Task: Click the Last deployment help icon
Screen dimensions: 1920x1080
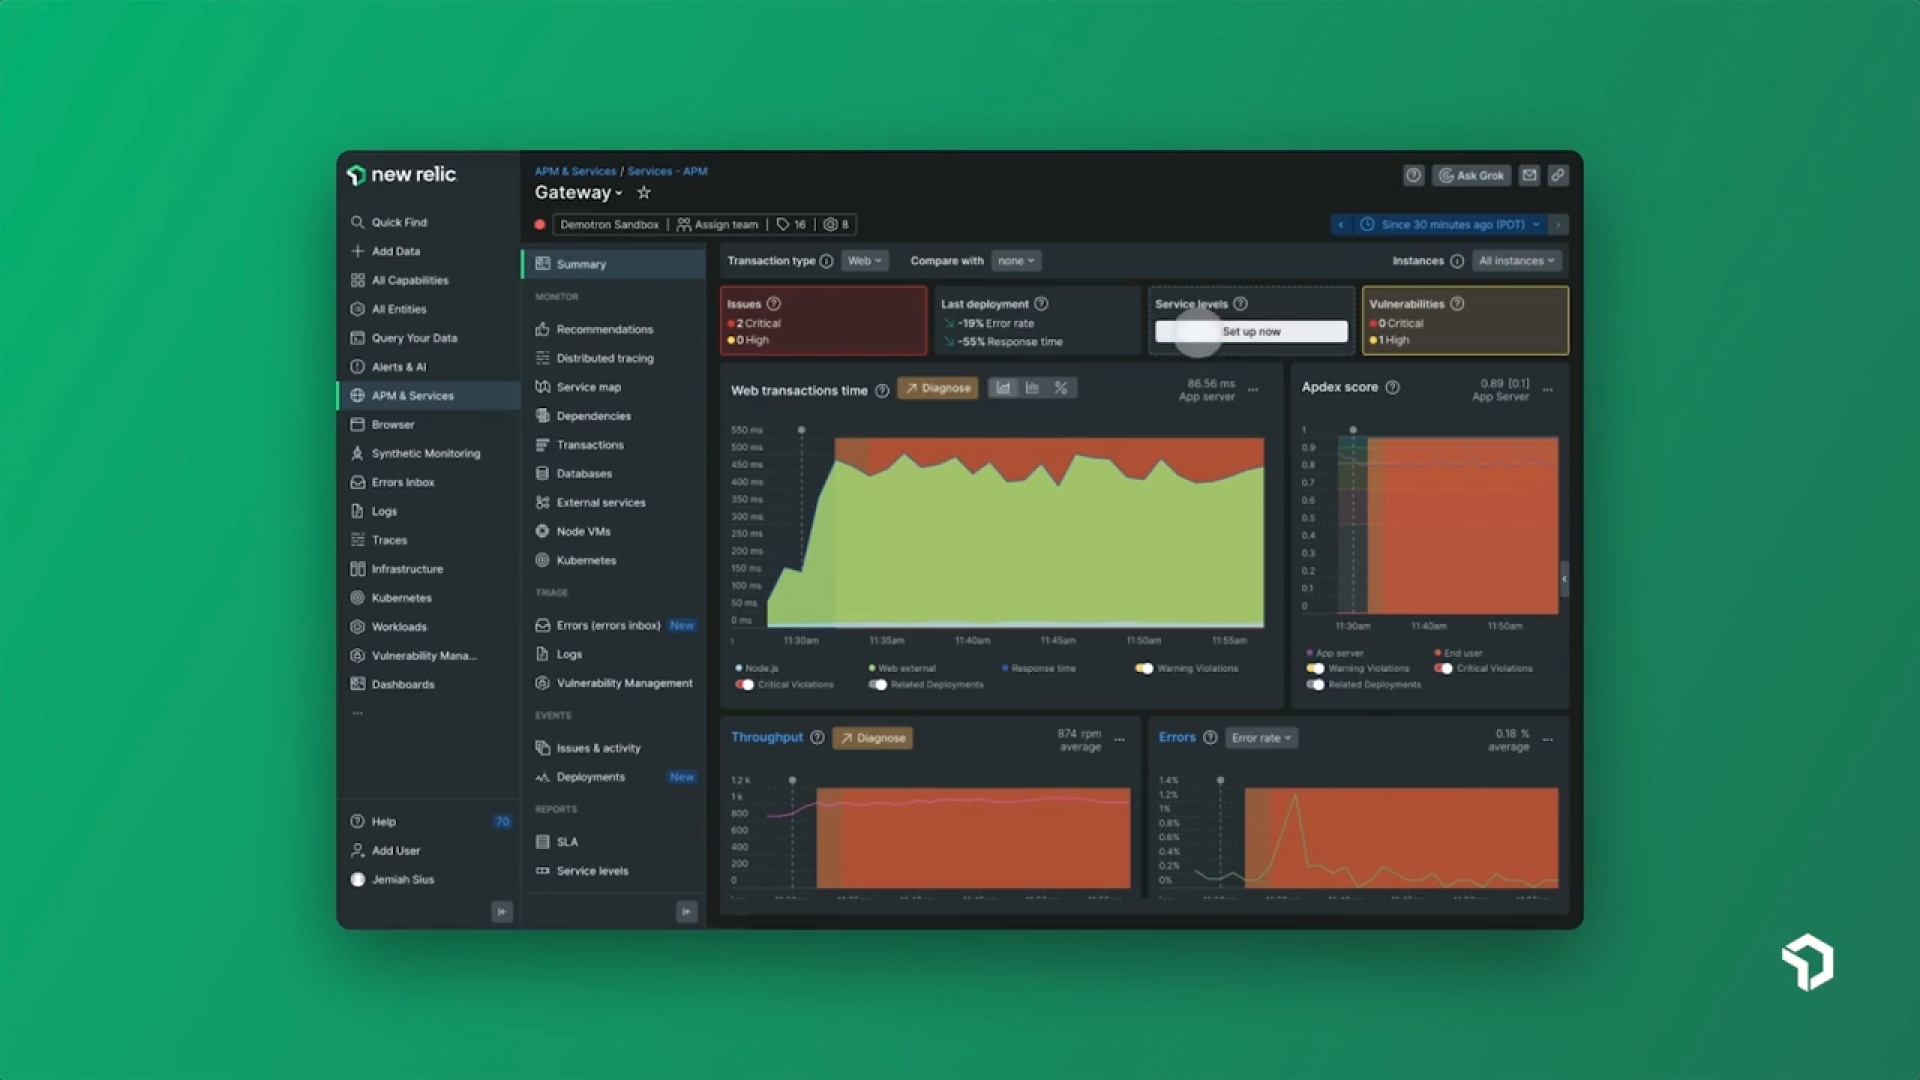Action: [x=1041, y=304]
